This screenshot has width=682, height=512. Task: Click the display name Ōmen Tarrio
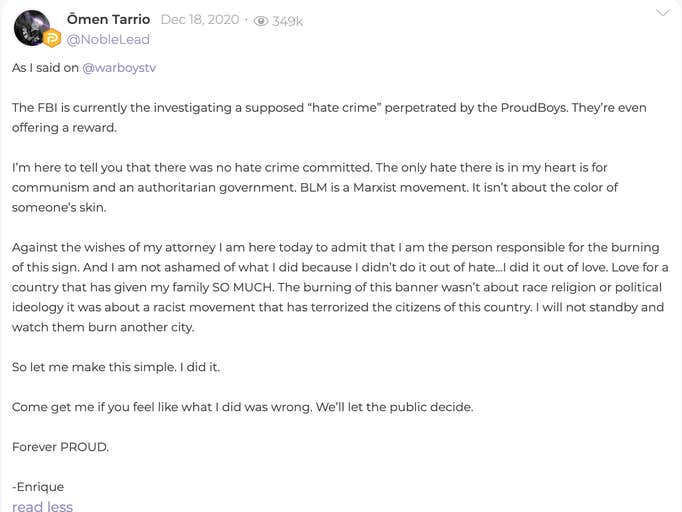point(108,20)
